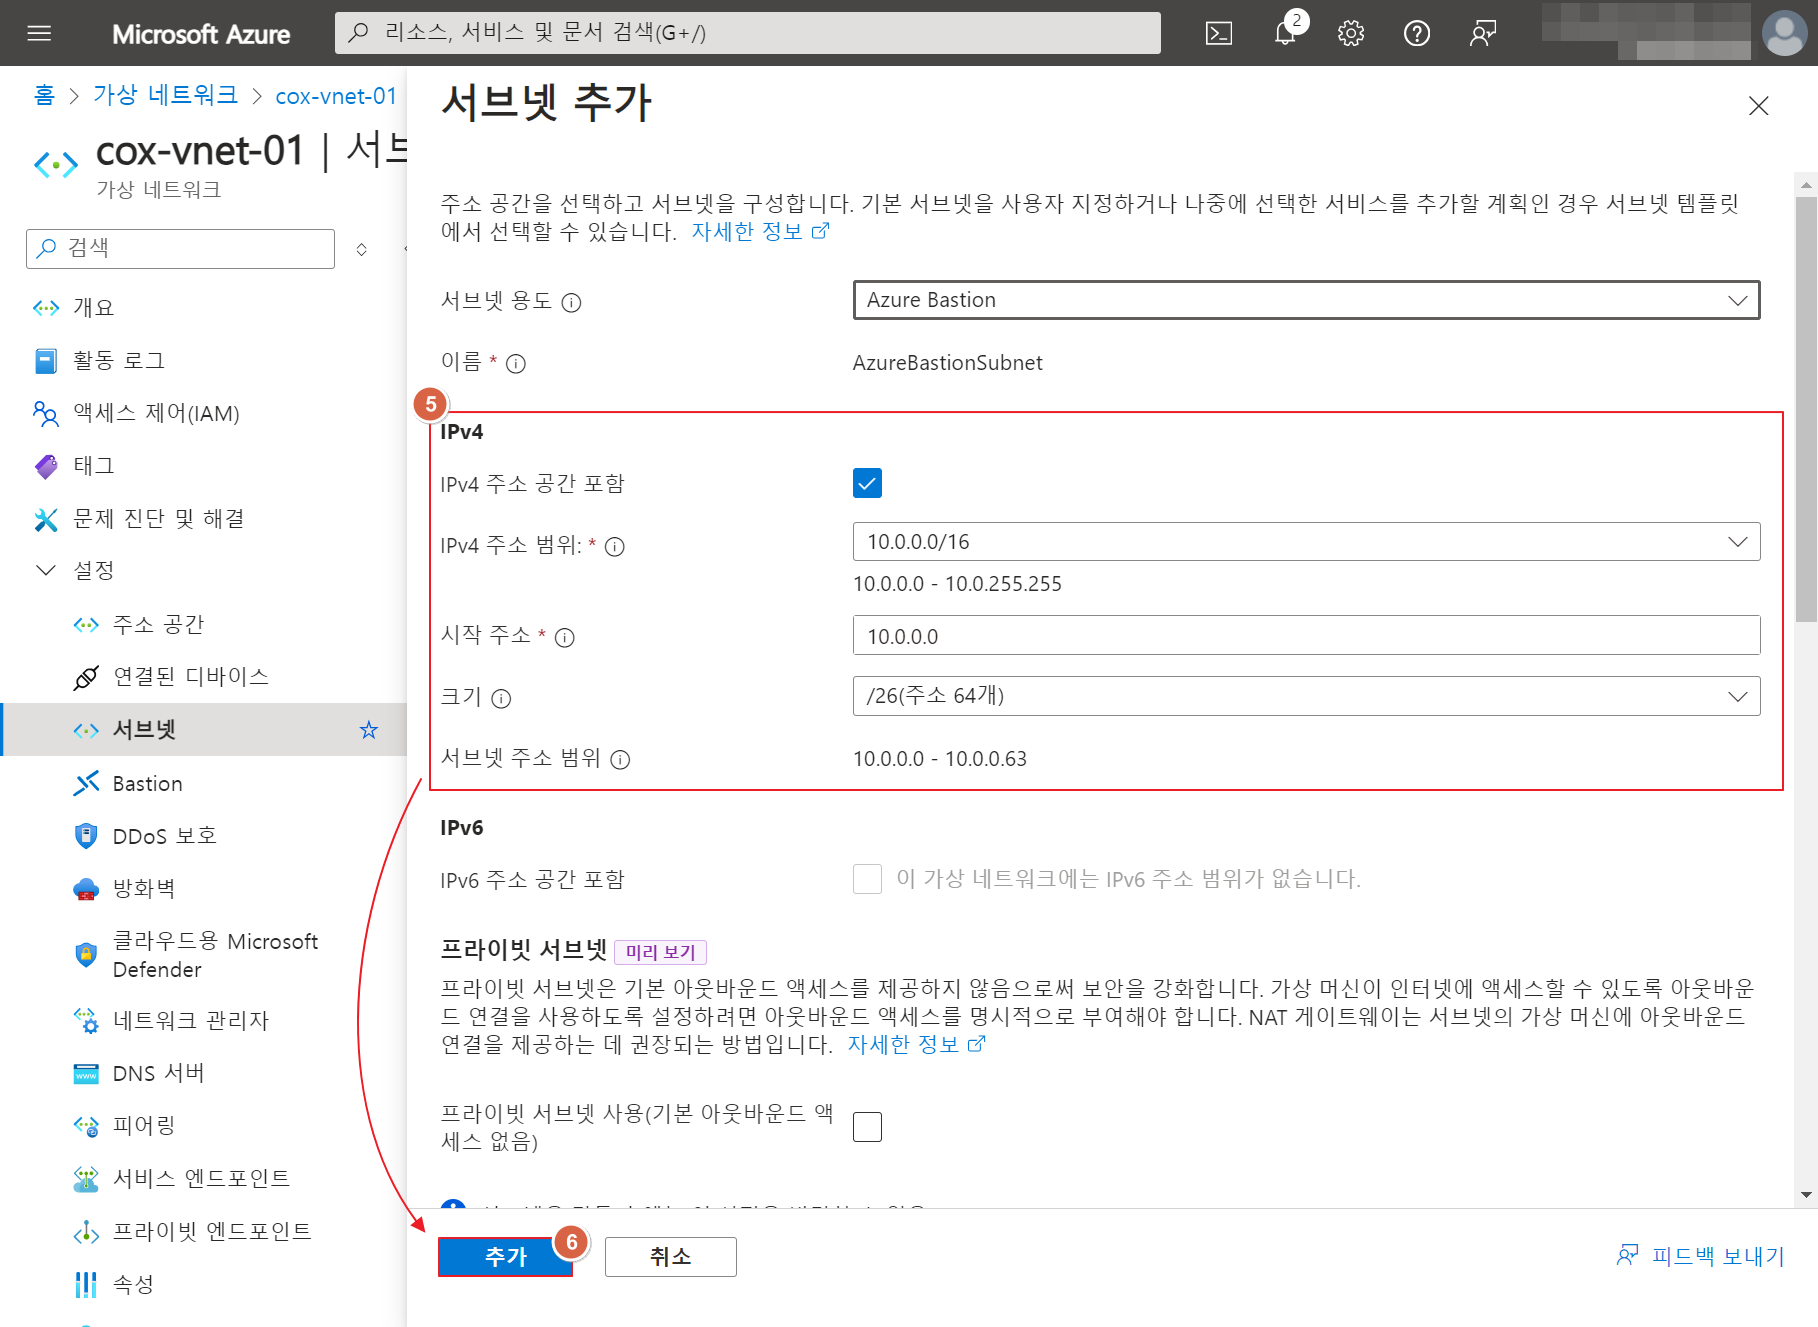The height and width of the screenshot is (1327, 1818).
Task: Open 자세한 정보 link in 프라이빗 서브넷 section
Action: point(916,1045)
